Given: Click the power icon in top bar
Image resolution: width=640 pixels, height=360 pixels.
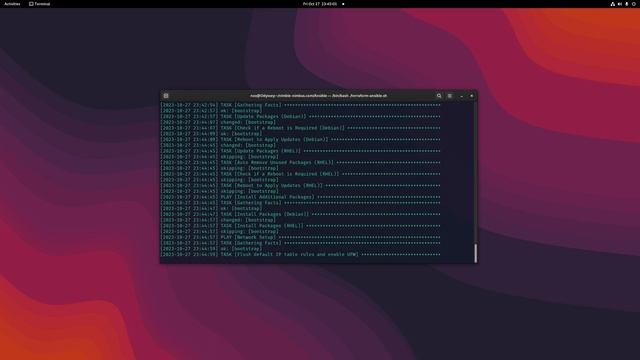Looking at the screenshot, I should 634,4.
